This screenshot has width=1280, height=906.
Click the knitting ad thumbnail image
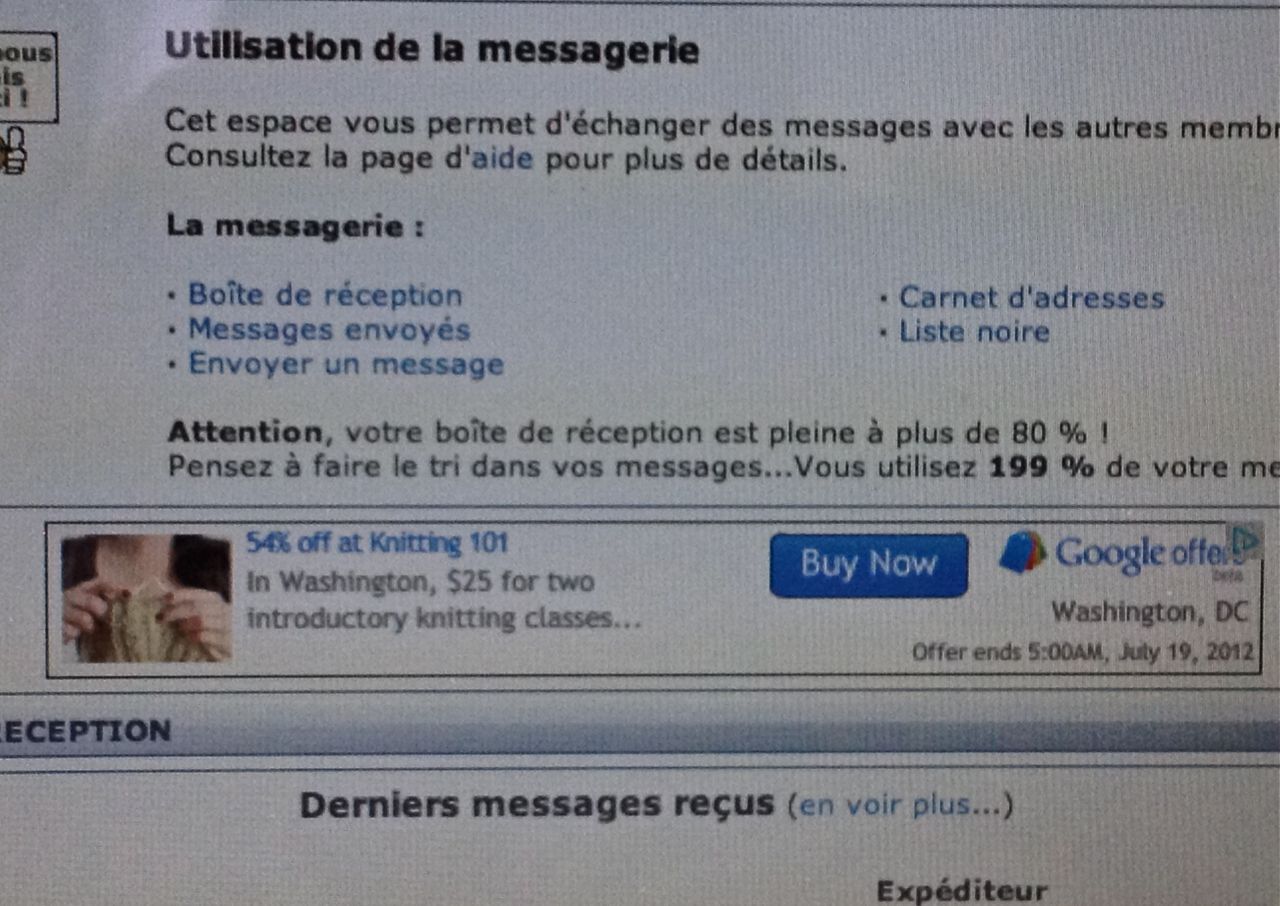coord(147,598)
